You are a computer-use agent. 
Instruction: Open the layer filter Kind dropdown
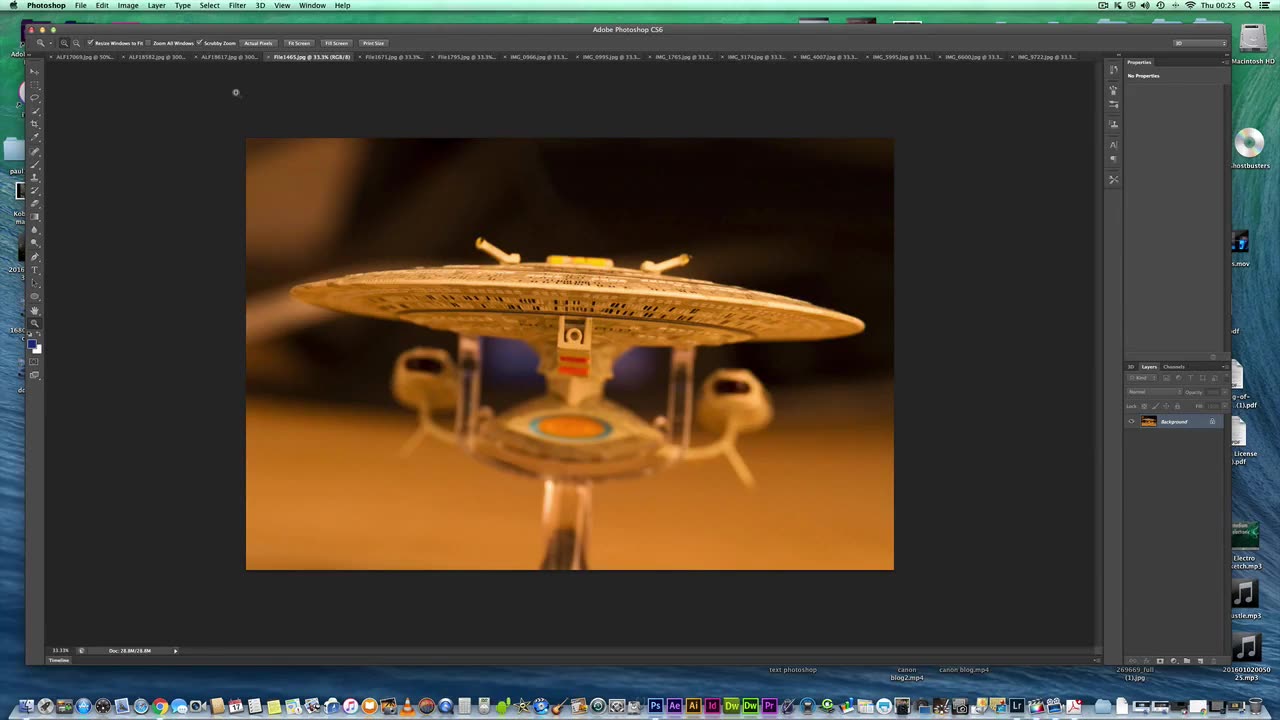point(1142,378)
